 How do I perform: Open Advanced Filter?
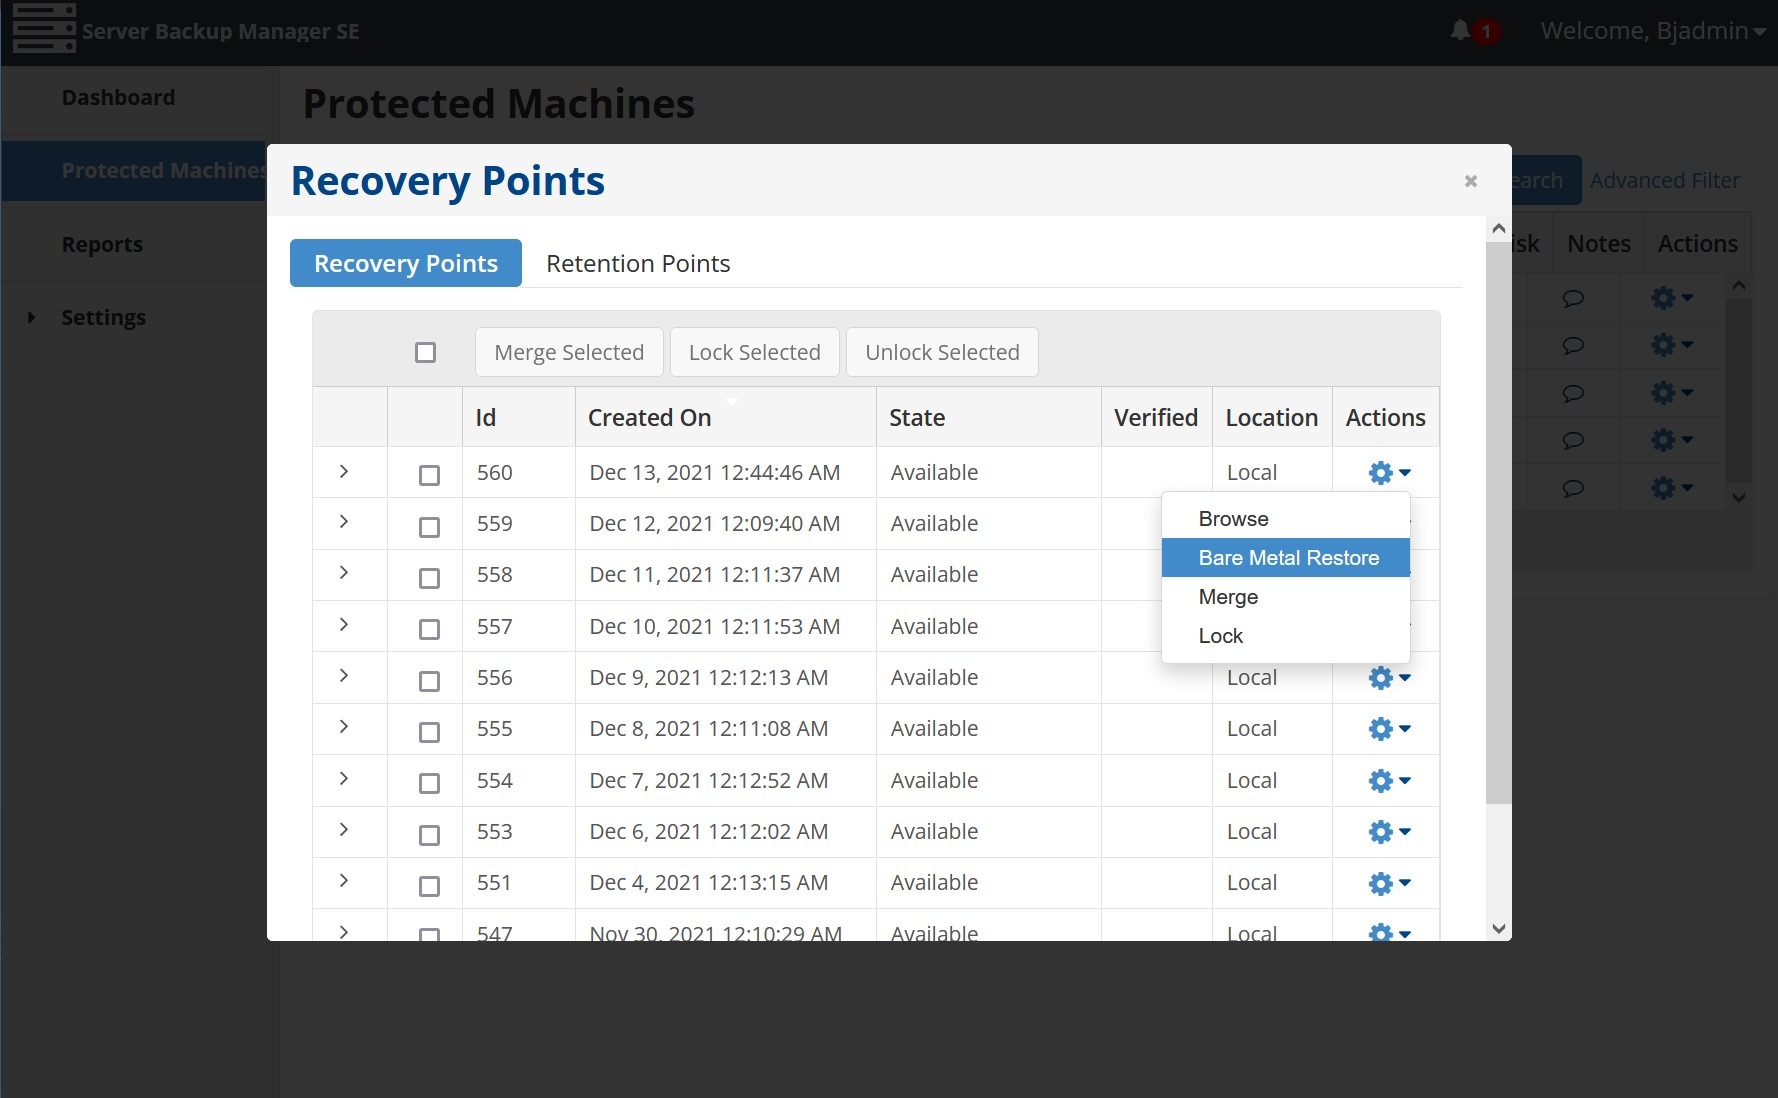(x=1664, y=180)
